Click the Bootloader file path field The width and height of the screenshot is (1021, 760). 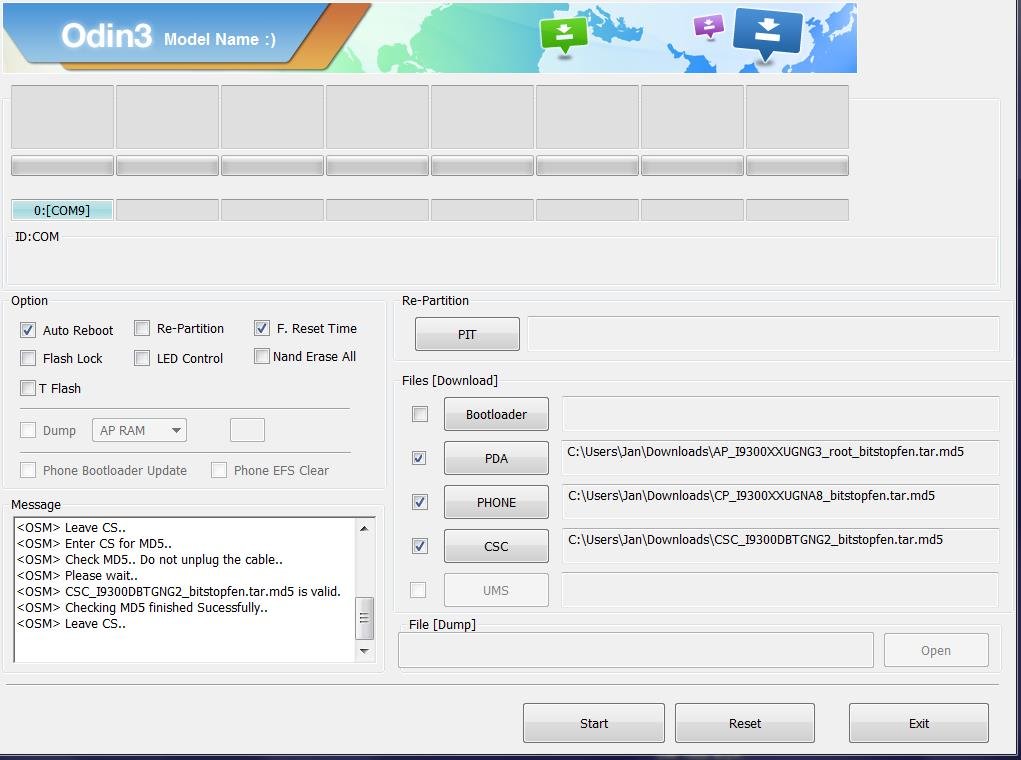(x=780, y=414)
